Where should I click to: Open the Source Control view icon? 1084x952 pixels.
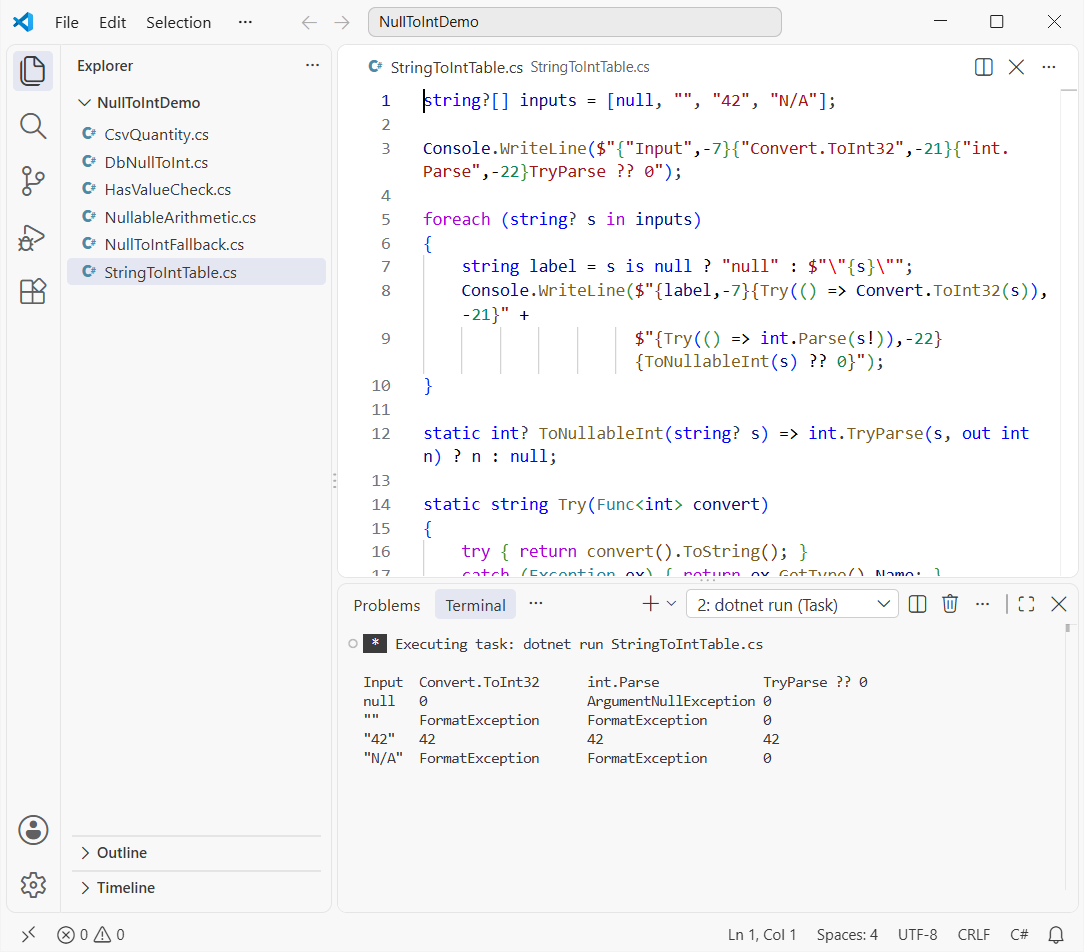click(x=32, y=181)
